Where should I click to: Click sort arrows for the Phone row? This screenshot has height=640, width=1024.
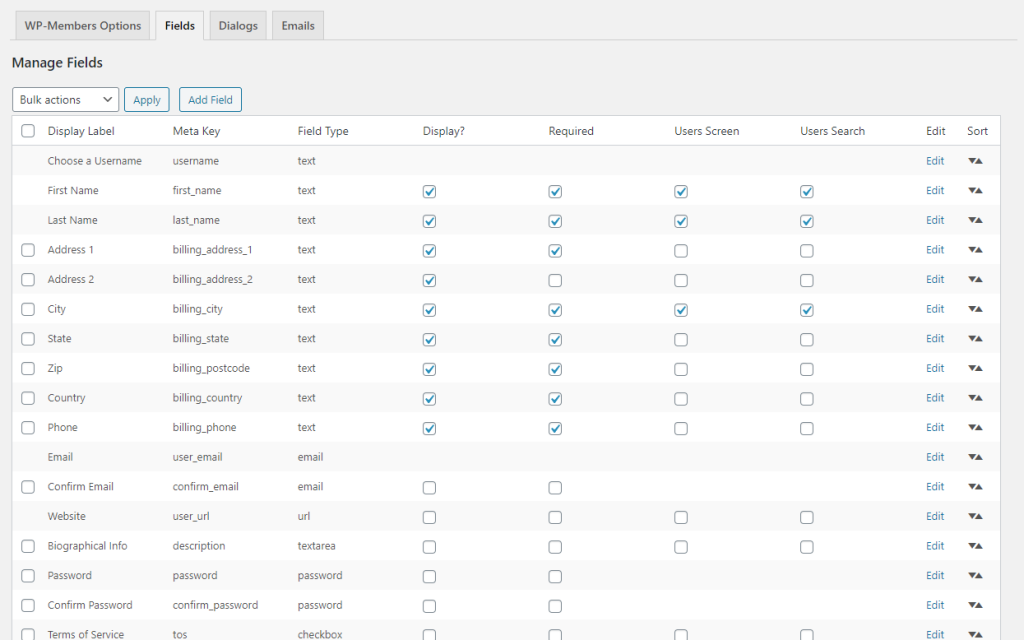click(x=976, y=428)
